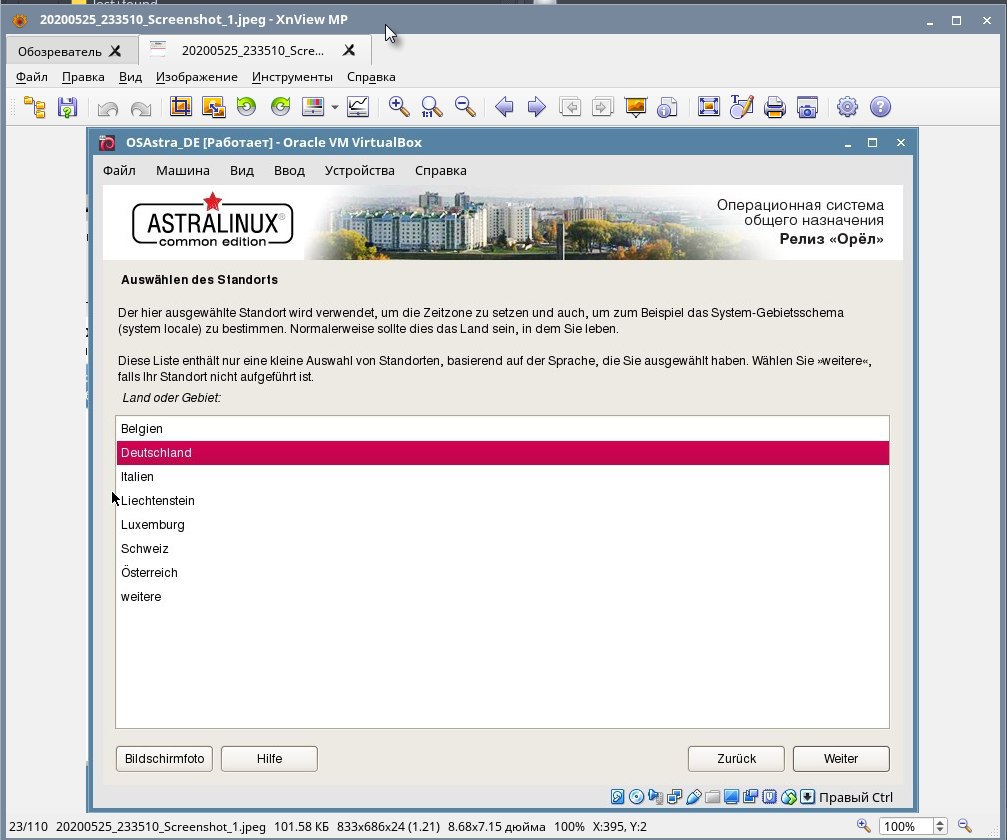Viewport: 1007px width, 840px height.
Task: Select the highlighted Deutschland row
Action: 502,453
